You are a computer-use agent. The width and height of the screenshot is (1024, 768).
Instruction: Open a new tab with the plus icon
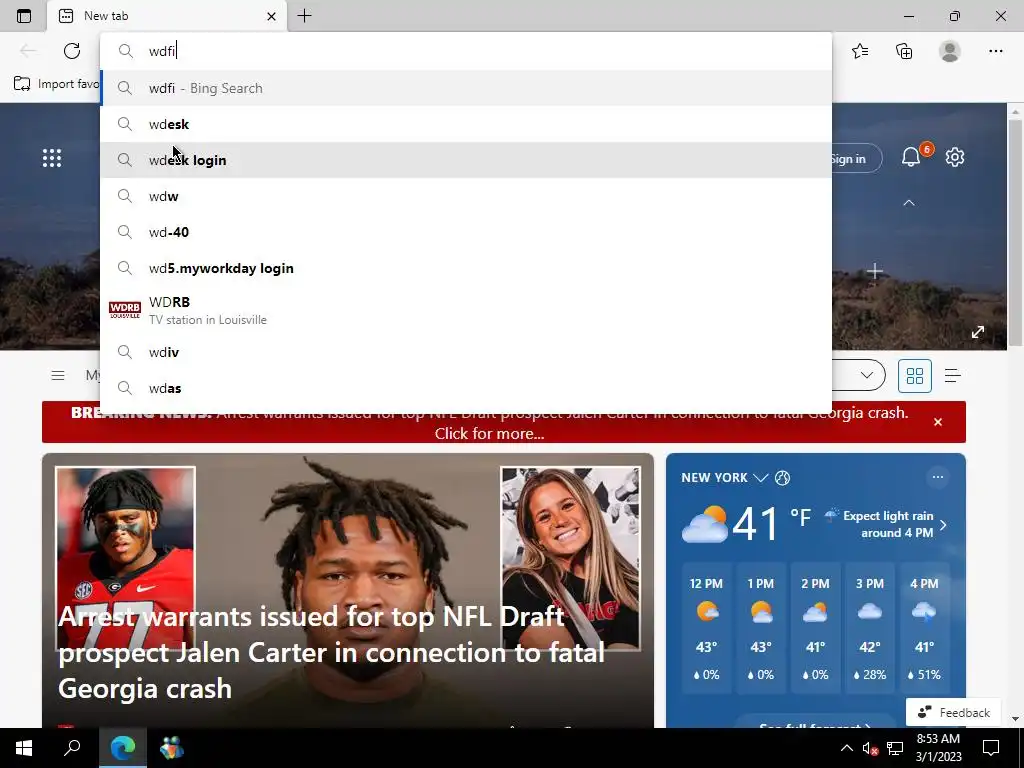[304, 16]
